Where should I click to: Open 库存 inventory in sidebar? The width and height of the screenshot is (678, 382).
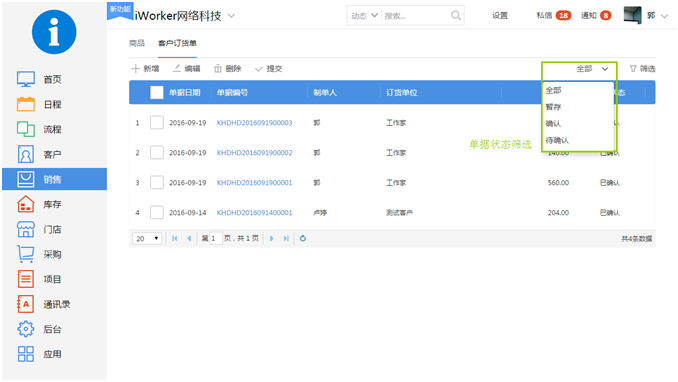click(39, 204)
